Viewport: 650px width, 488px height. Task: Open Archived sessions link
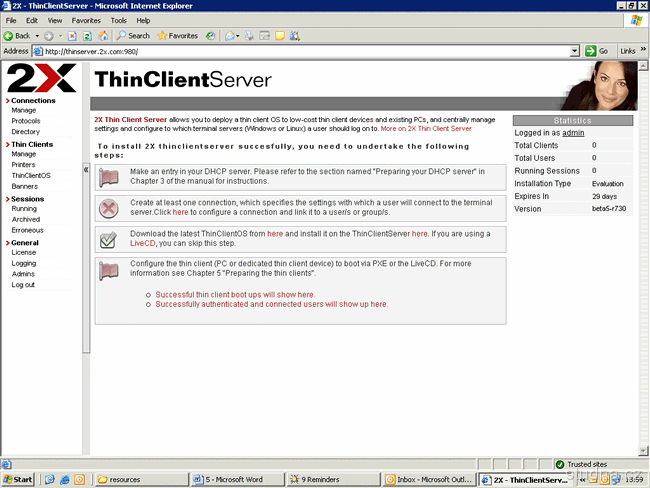coord(26,220)
